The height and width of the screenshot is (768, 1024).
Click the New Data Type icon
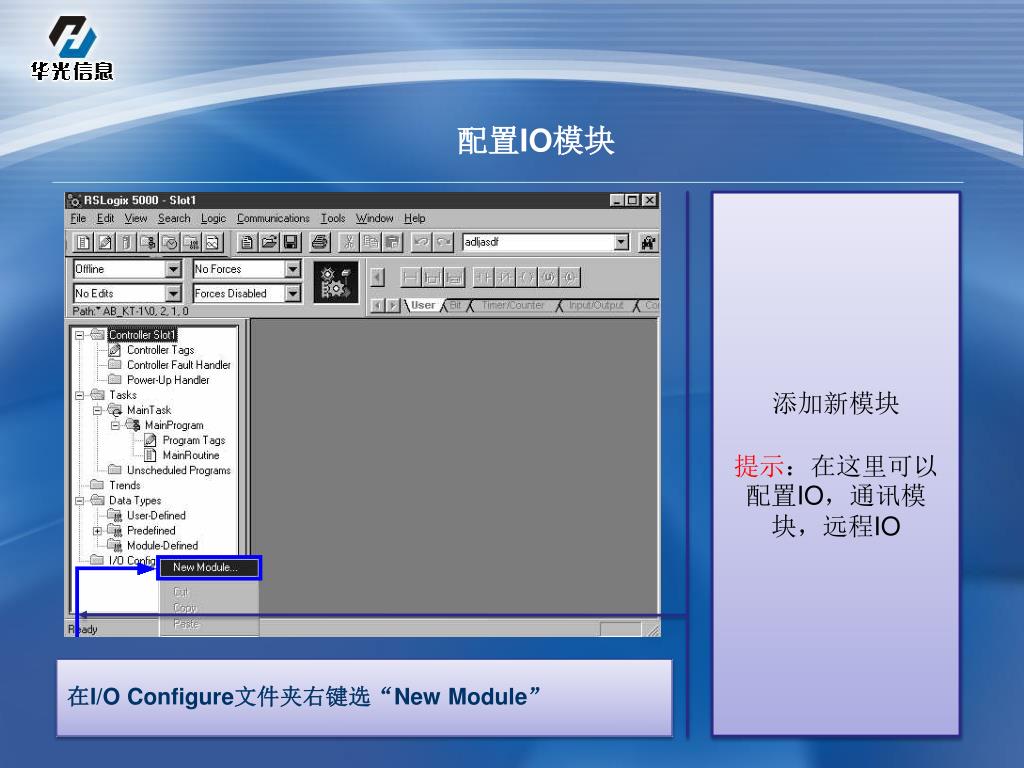coord(191,243)
